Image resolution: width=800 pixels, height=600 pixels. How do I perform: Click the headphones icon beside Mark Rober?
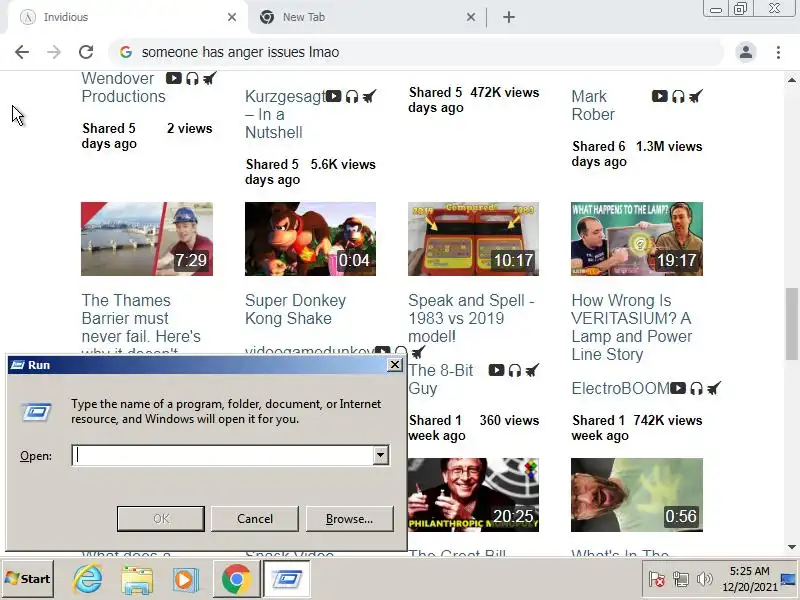point(678,96)
